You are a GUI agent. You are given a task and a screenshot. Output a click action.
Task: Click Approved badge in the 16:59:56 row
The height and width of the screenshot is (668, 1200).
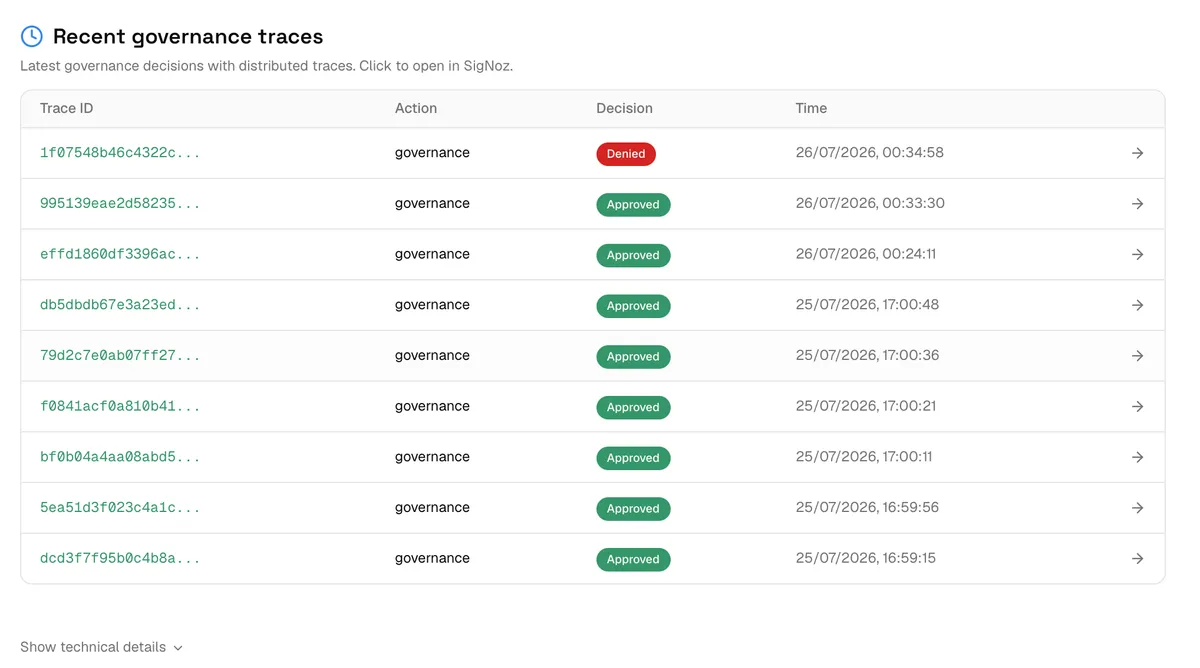633,509
